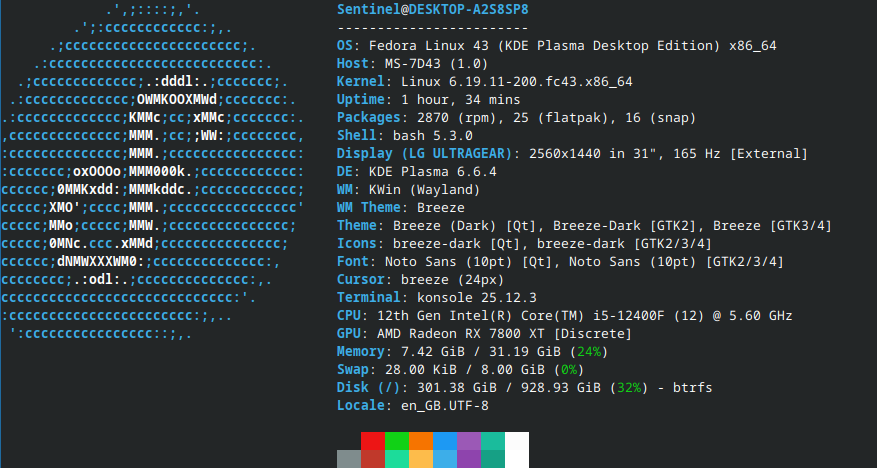
Task: Click the 'Shell' label
Action: click(357, 135)
